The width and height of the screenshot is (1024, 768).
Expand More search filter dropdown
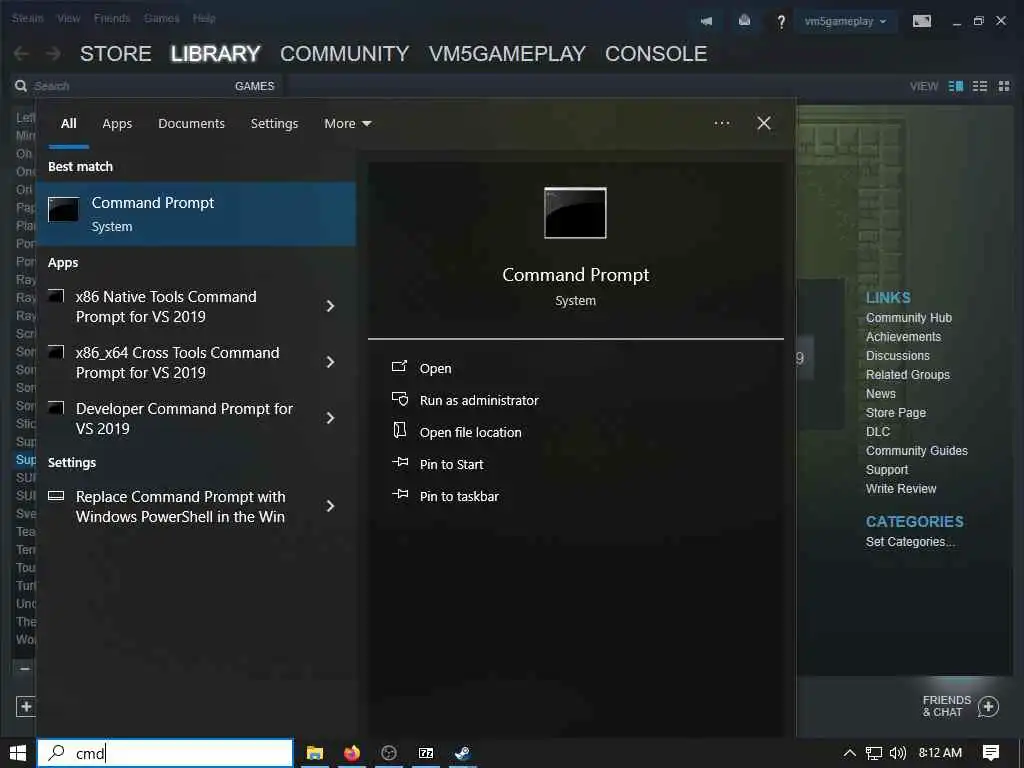[347, 123]
